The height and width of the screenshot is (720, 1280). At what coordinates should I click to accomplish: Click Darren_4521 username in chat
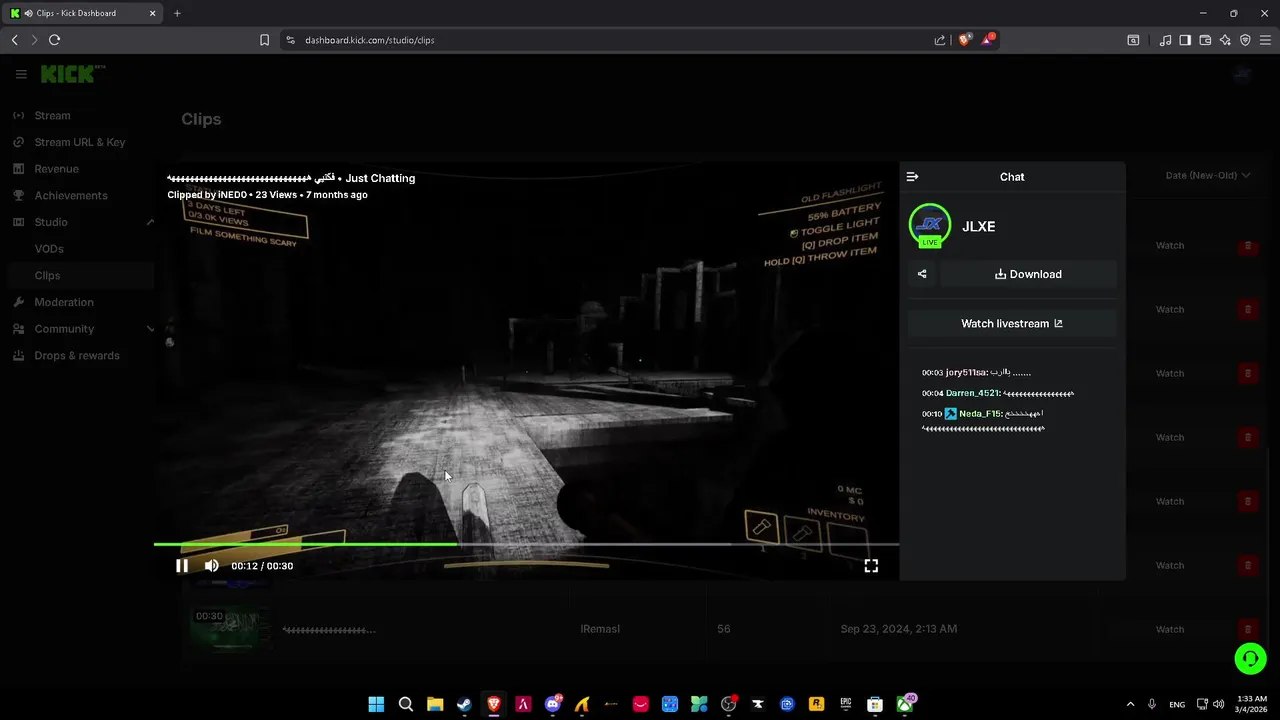click(972, 393)
